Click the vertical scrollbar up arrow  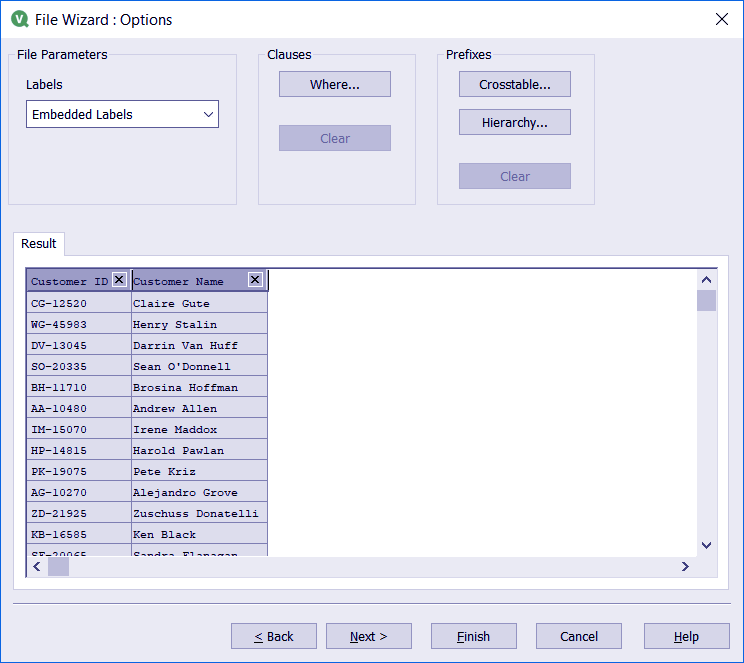point(707,280)
